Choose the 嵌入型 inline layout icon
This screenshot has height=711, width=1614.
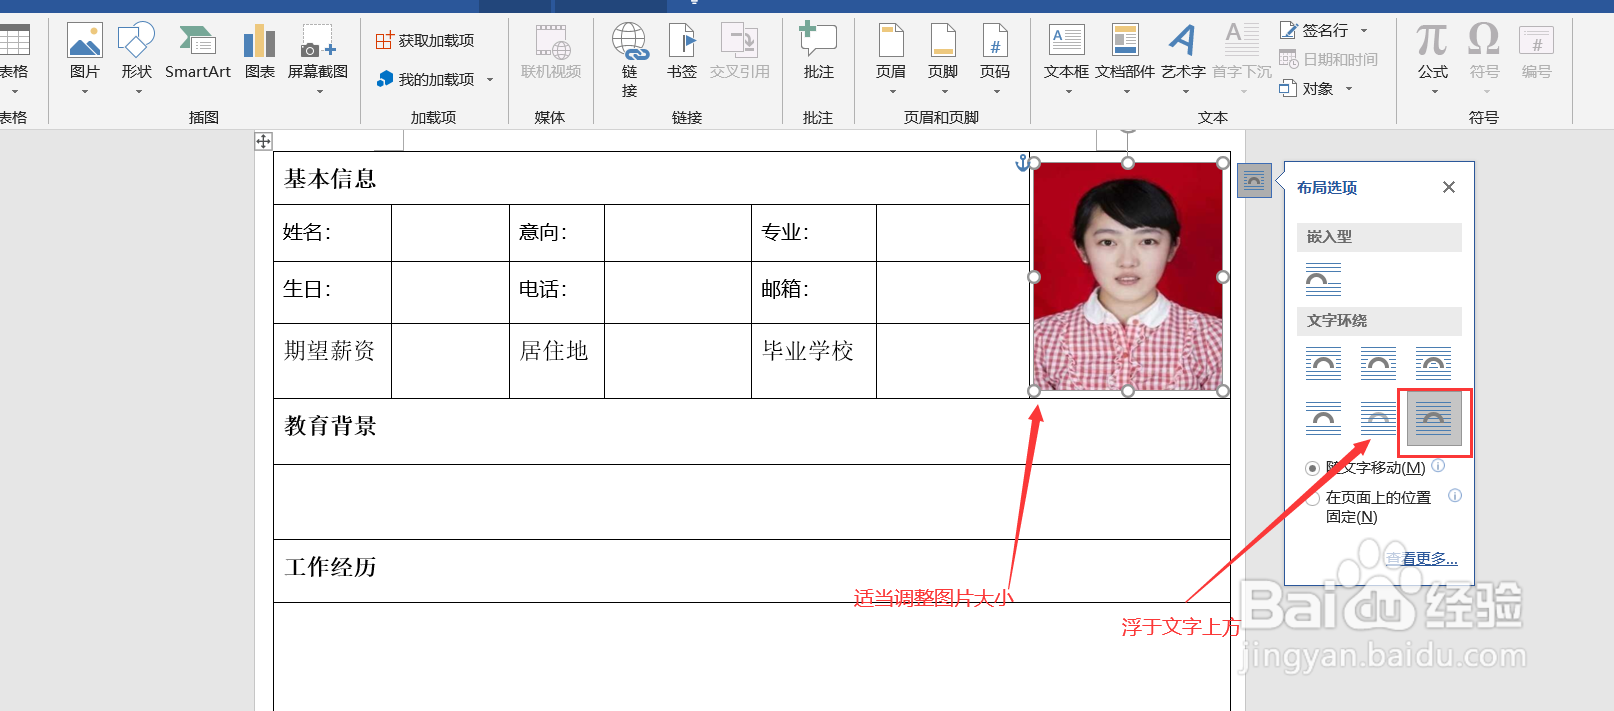pos(1323,279)
